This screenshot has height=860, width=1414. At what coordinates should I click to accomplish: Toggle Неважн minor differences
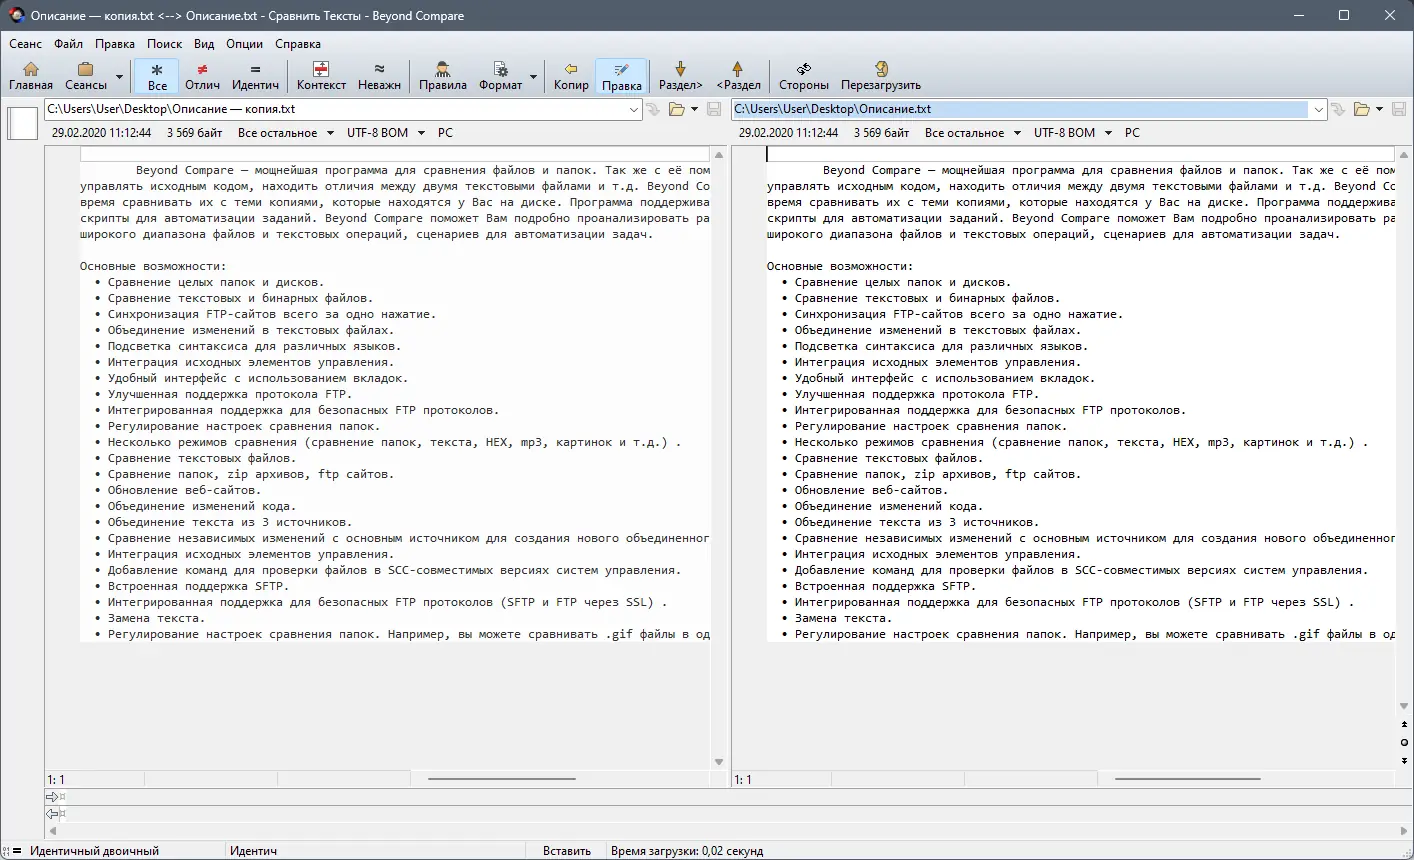379,76
